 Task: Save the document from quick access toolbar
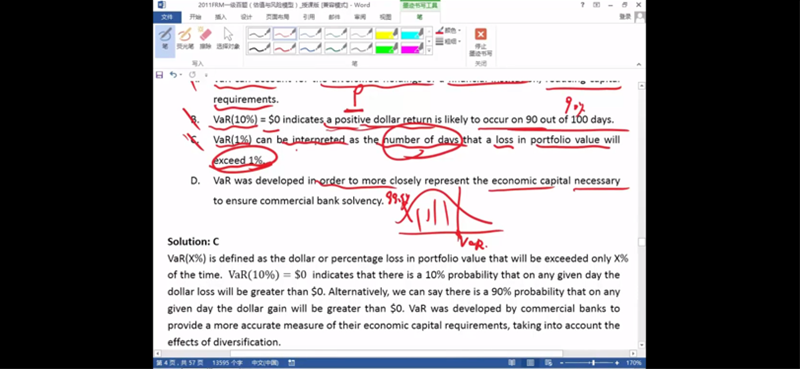pyautogui.click(x=159, y=75)
